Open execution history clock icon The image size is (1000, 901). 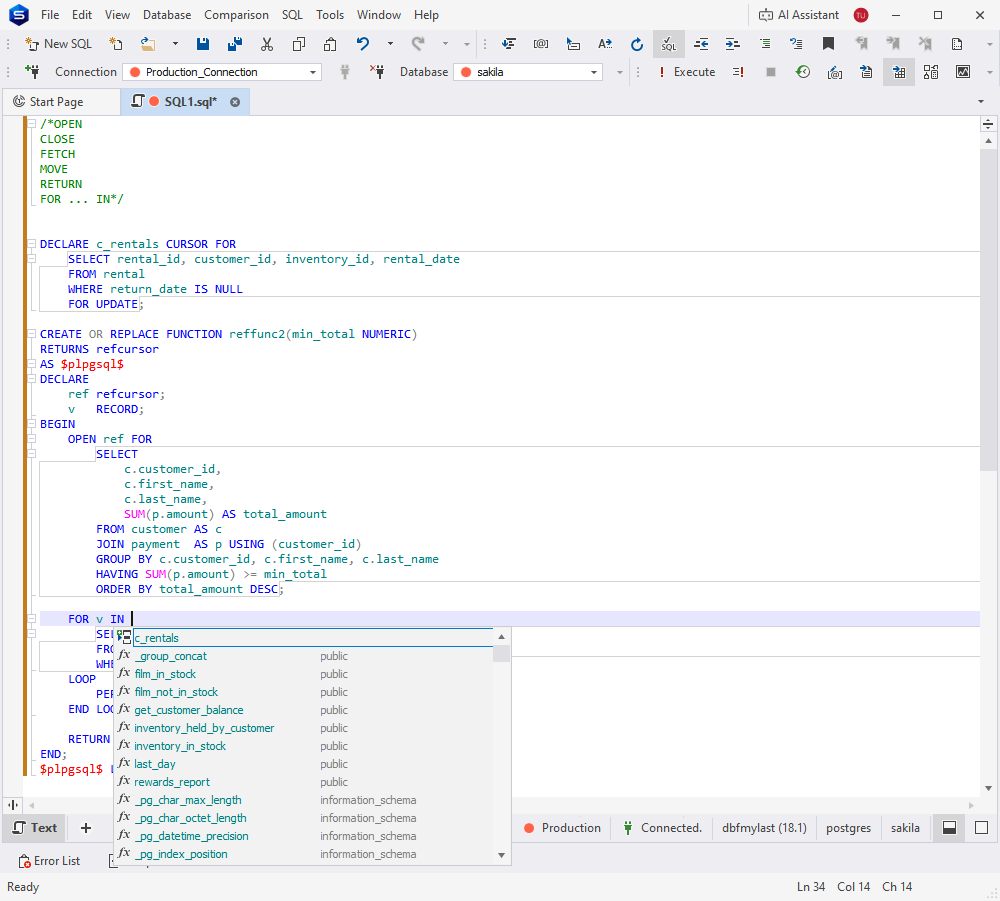pos(802,72)
